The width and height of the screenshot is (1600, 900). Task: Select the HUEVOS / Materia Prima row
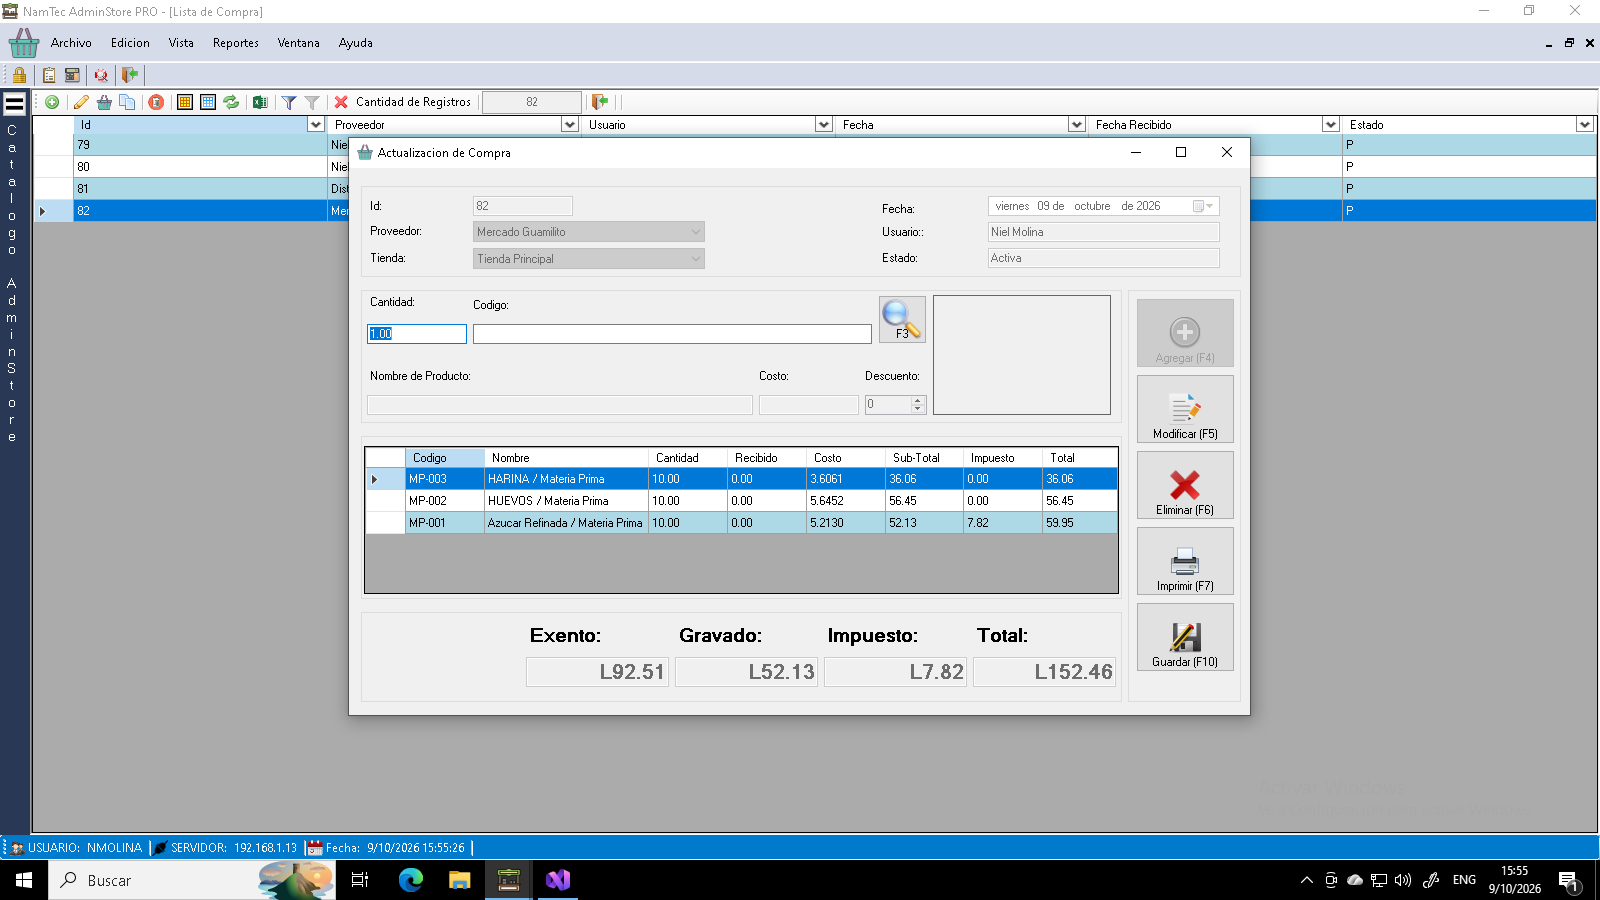[741, 501]
